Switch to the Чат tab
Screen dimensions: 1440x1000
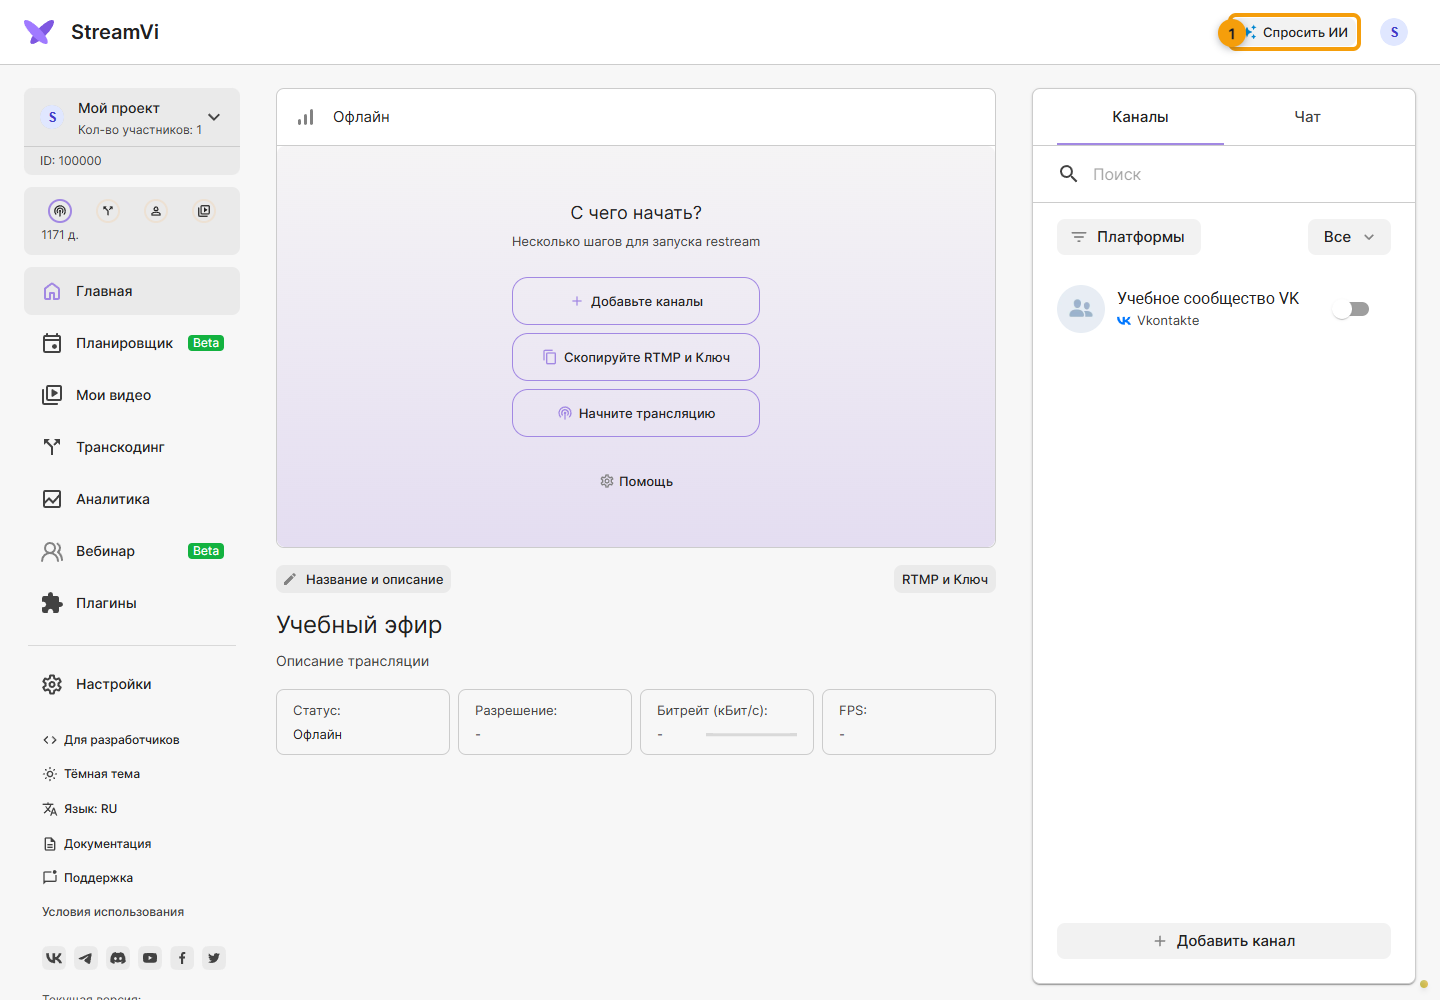click(x=1307, y=117)
